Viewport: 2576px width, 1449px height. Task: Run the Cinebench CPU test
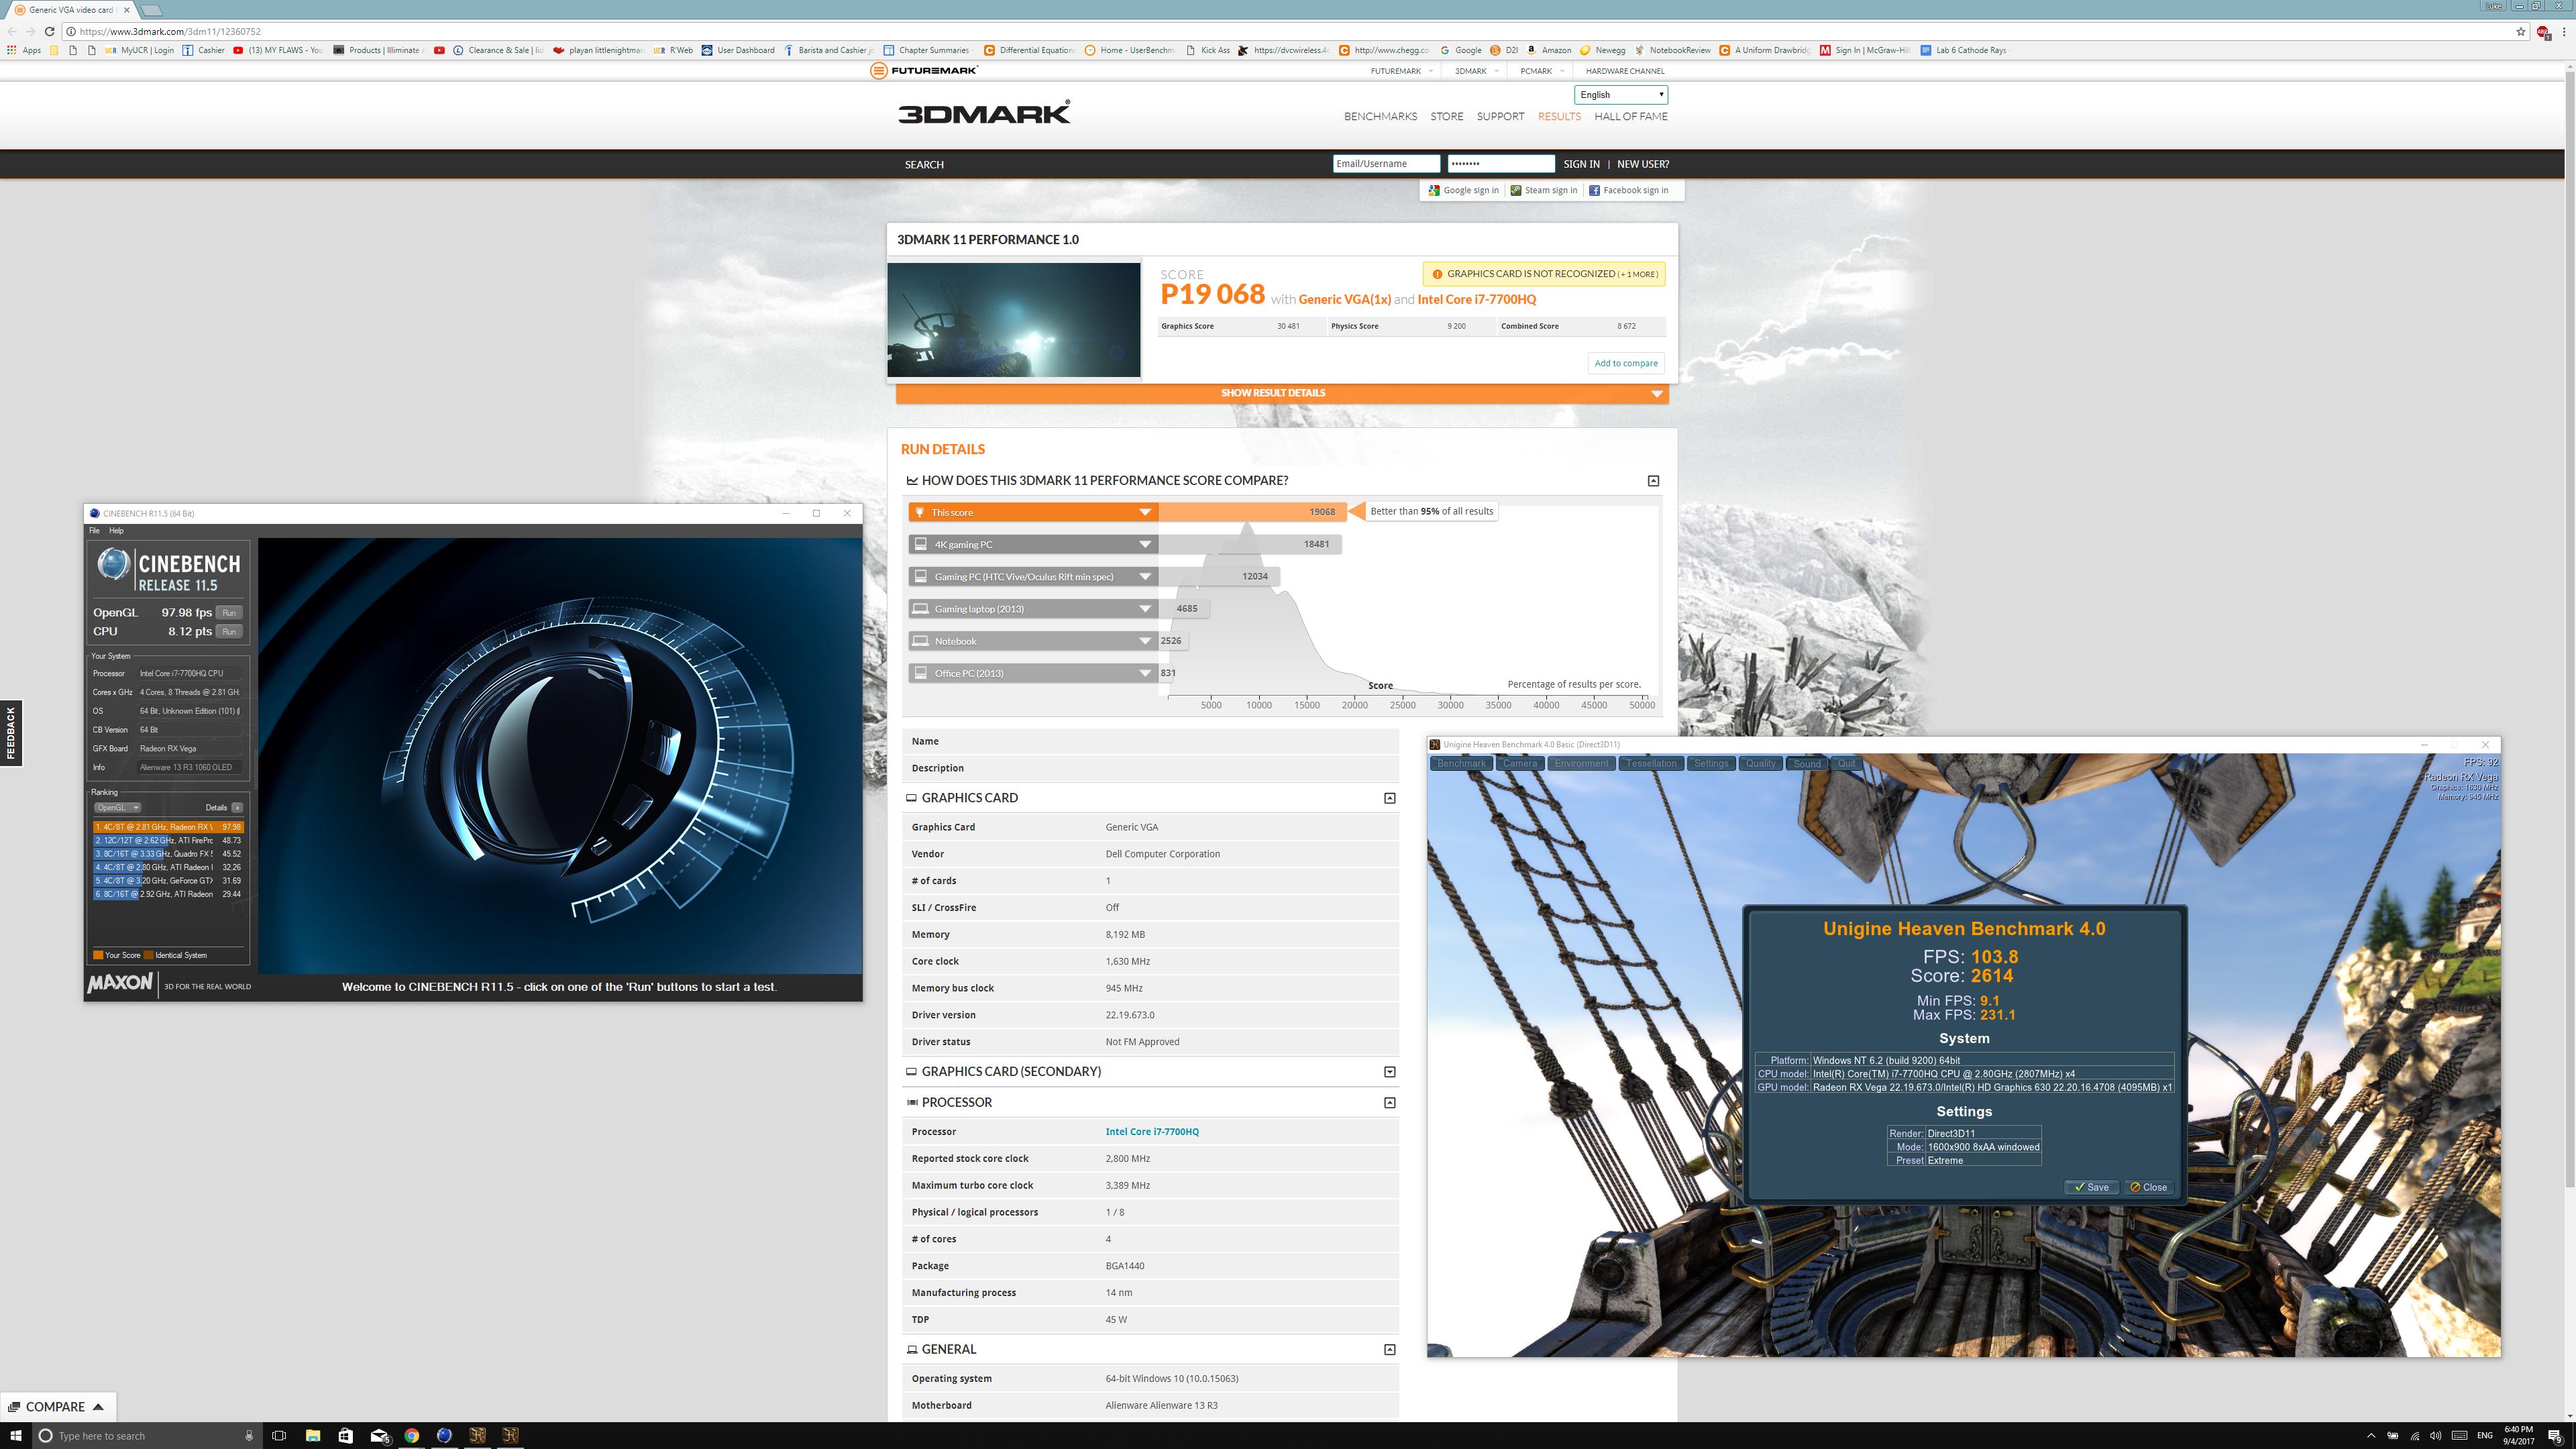(x=229, y=631)
